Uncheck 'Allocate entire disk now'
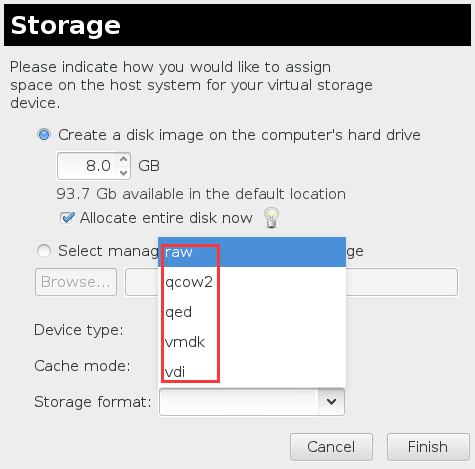The width and height of the screenshot is (475, 469). 67,218
